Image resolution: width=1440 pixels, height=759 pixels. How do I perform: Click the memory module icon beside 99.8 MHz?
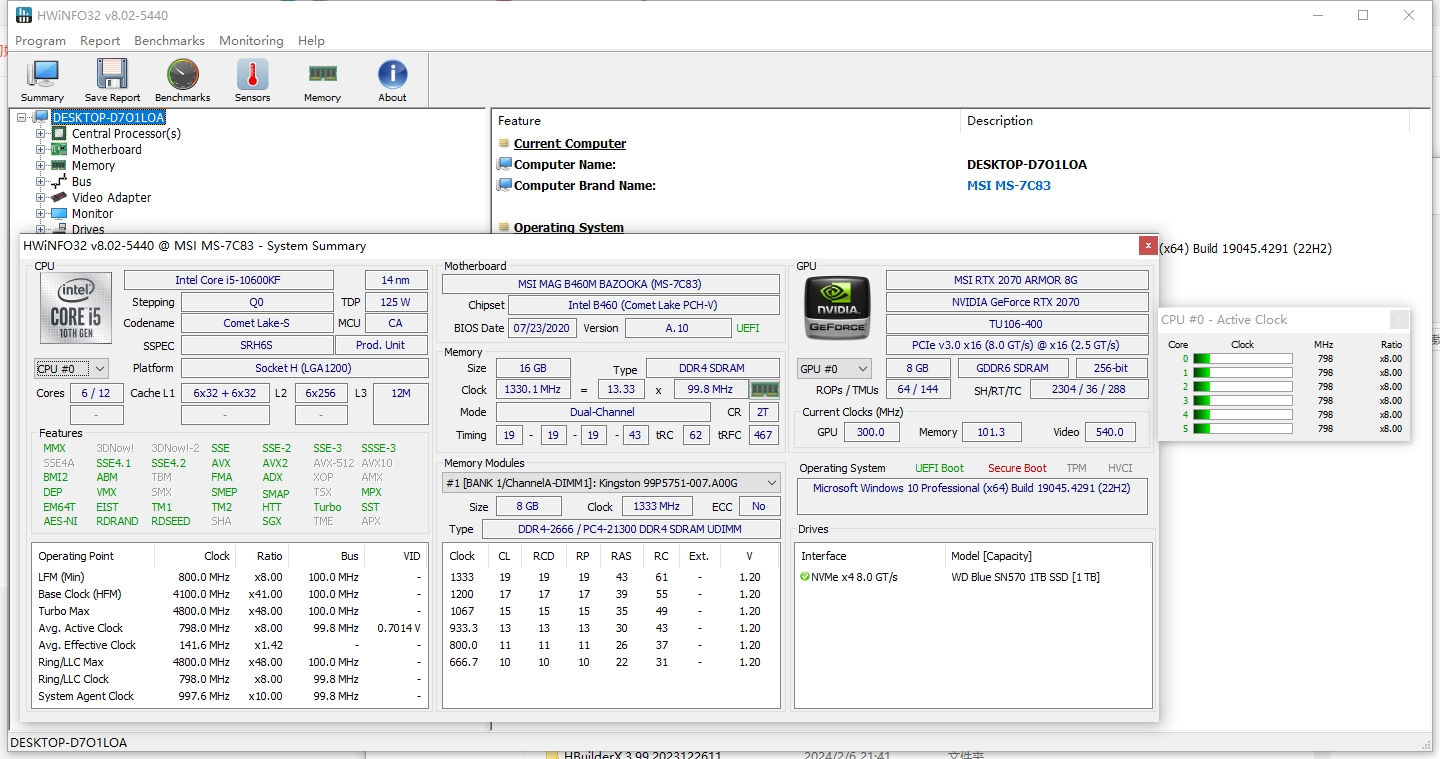(x=764, y=389)
